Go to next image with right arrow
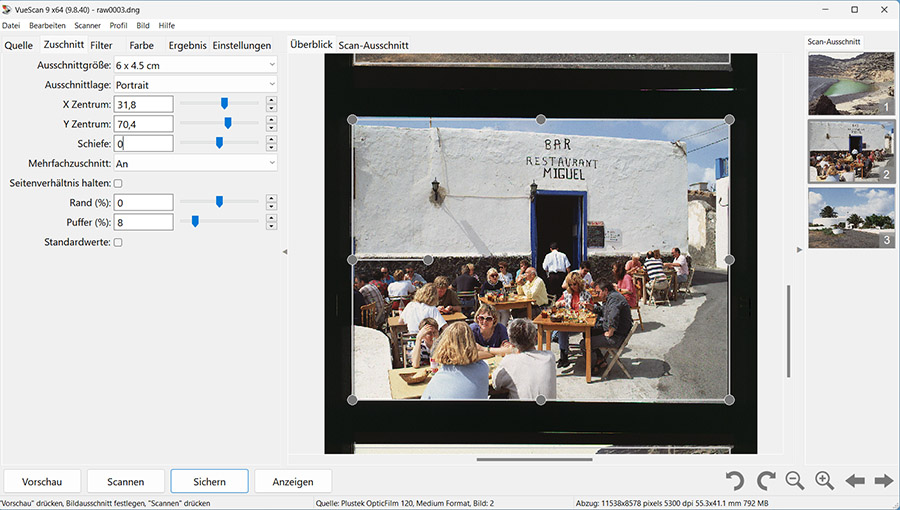The height and width of the screenshot is (510, 900). [884, 481]
